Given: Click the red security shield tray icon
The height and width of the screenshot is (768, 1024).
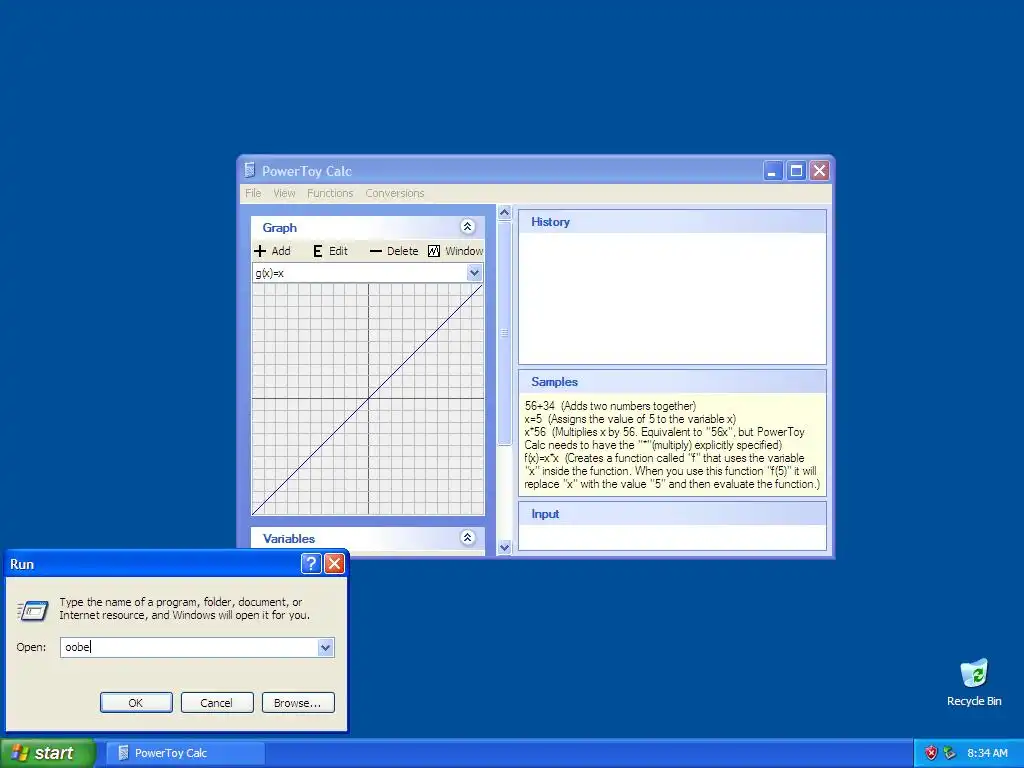Looking at the screenshot, I should [x=931, y=753].
